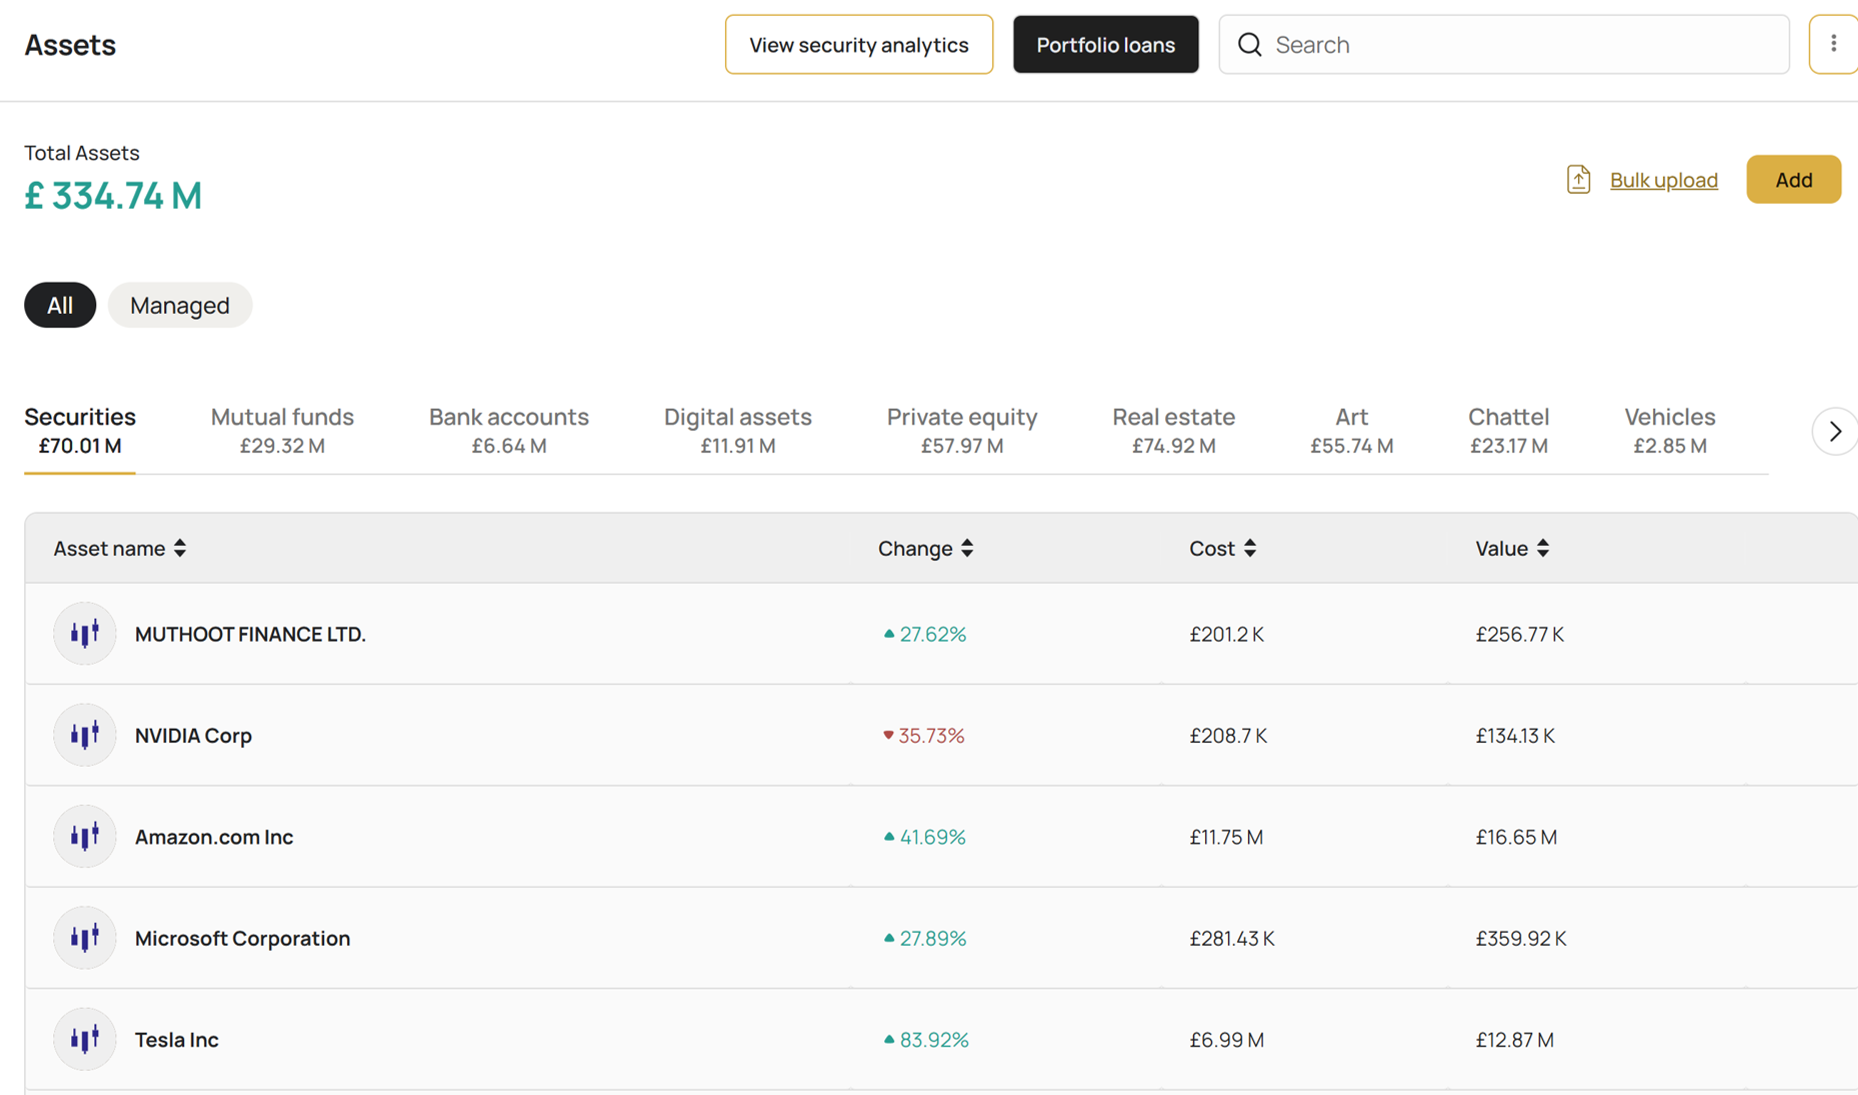Screen dimensions: 1858x1095
Task: Switch to the All filter
Action: pyautogui.click(x=60, y=305)
